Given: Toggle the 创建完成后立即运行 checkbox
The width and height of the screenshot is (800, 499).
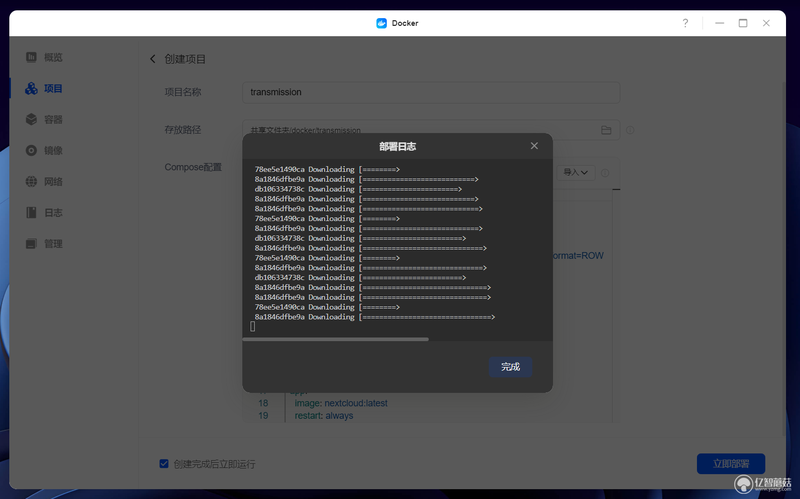Looking at the screenshot, I should point(164,464).
